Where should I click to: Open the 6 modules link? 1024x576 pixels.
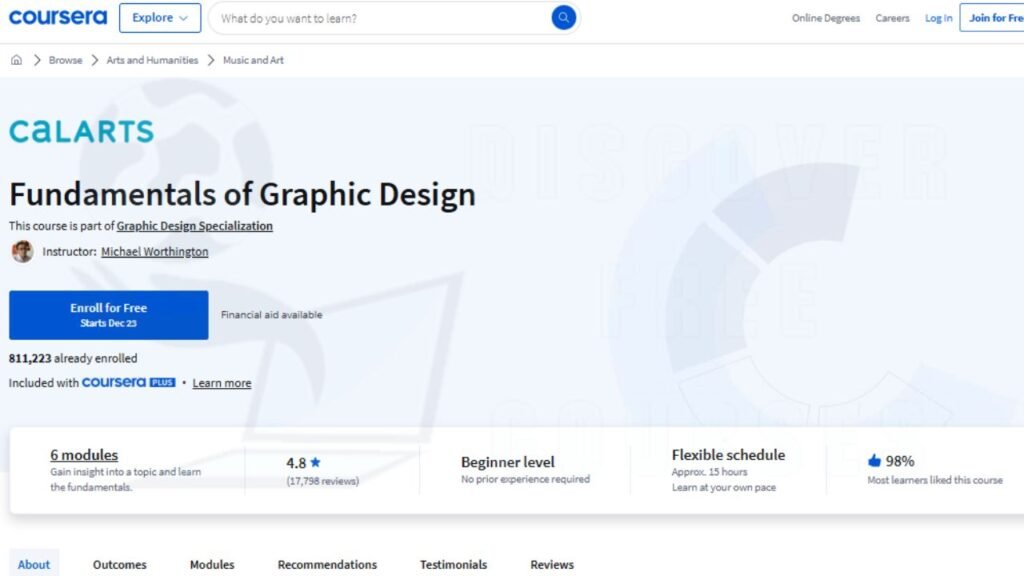click(x=84, y=455)
